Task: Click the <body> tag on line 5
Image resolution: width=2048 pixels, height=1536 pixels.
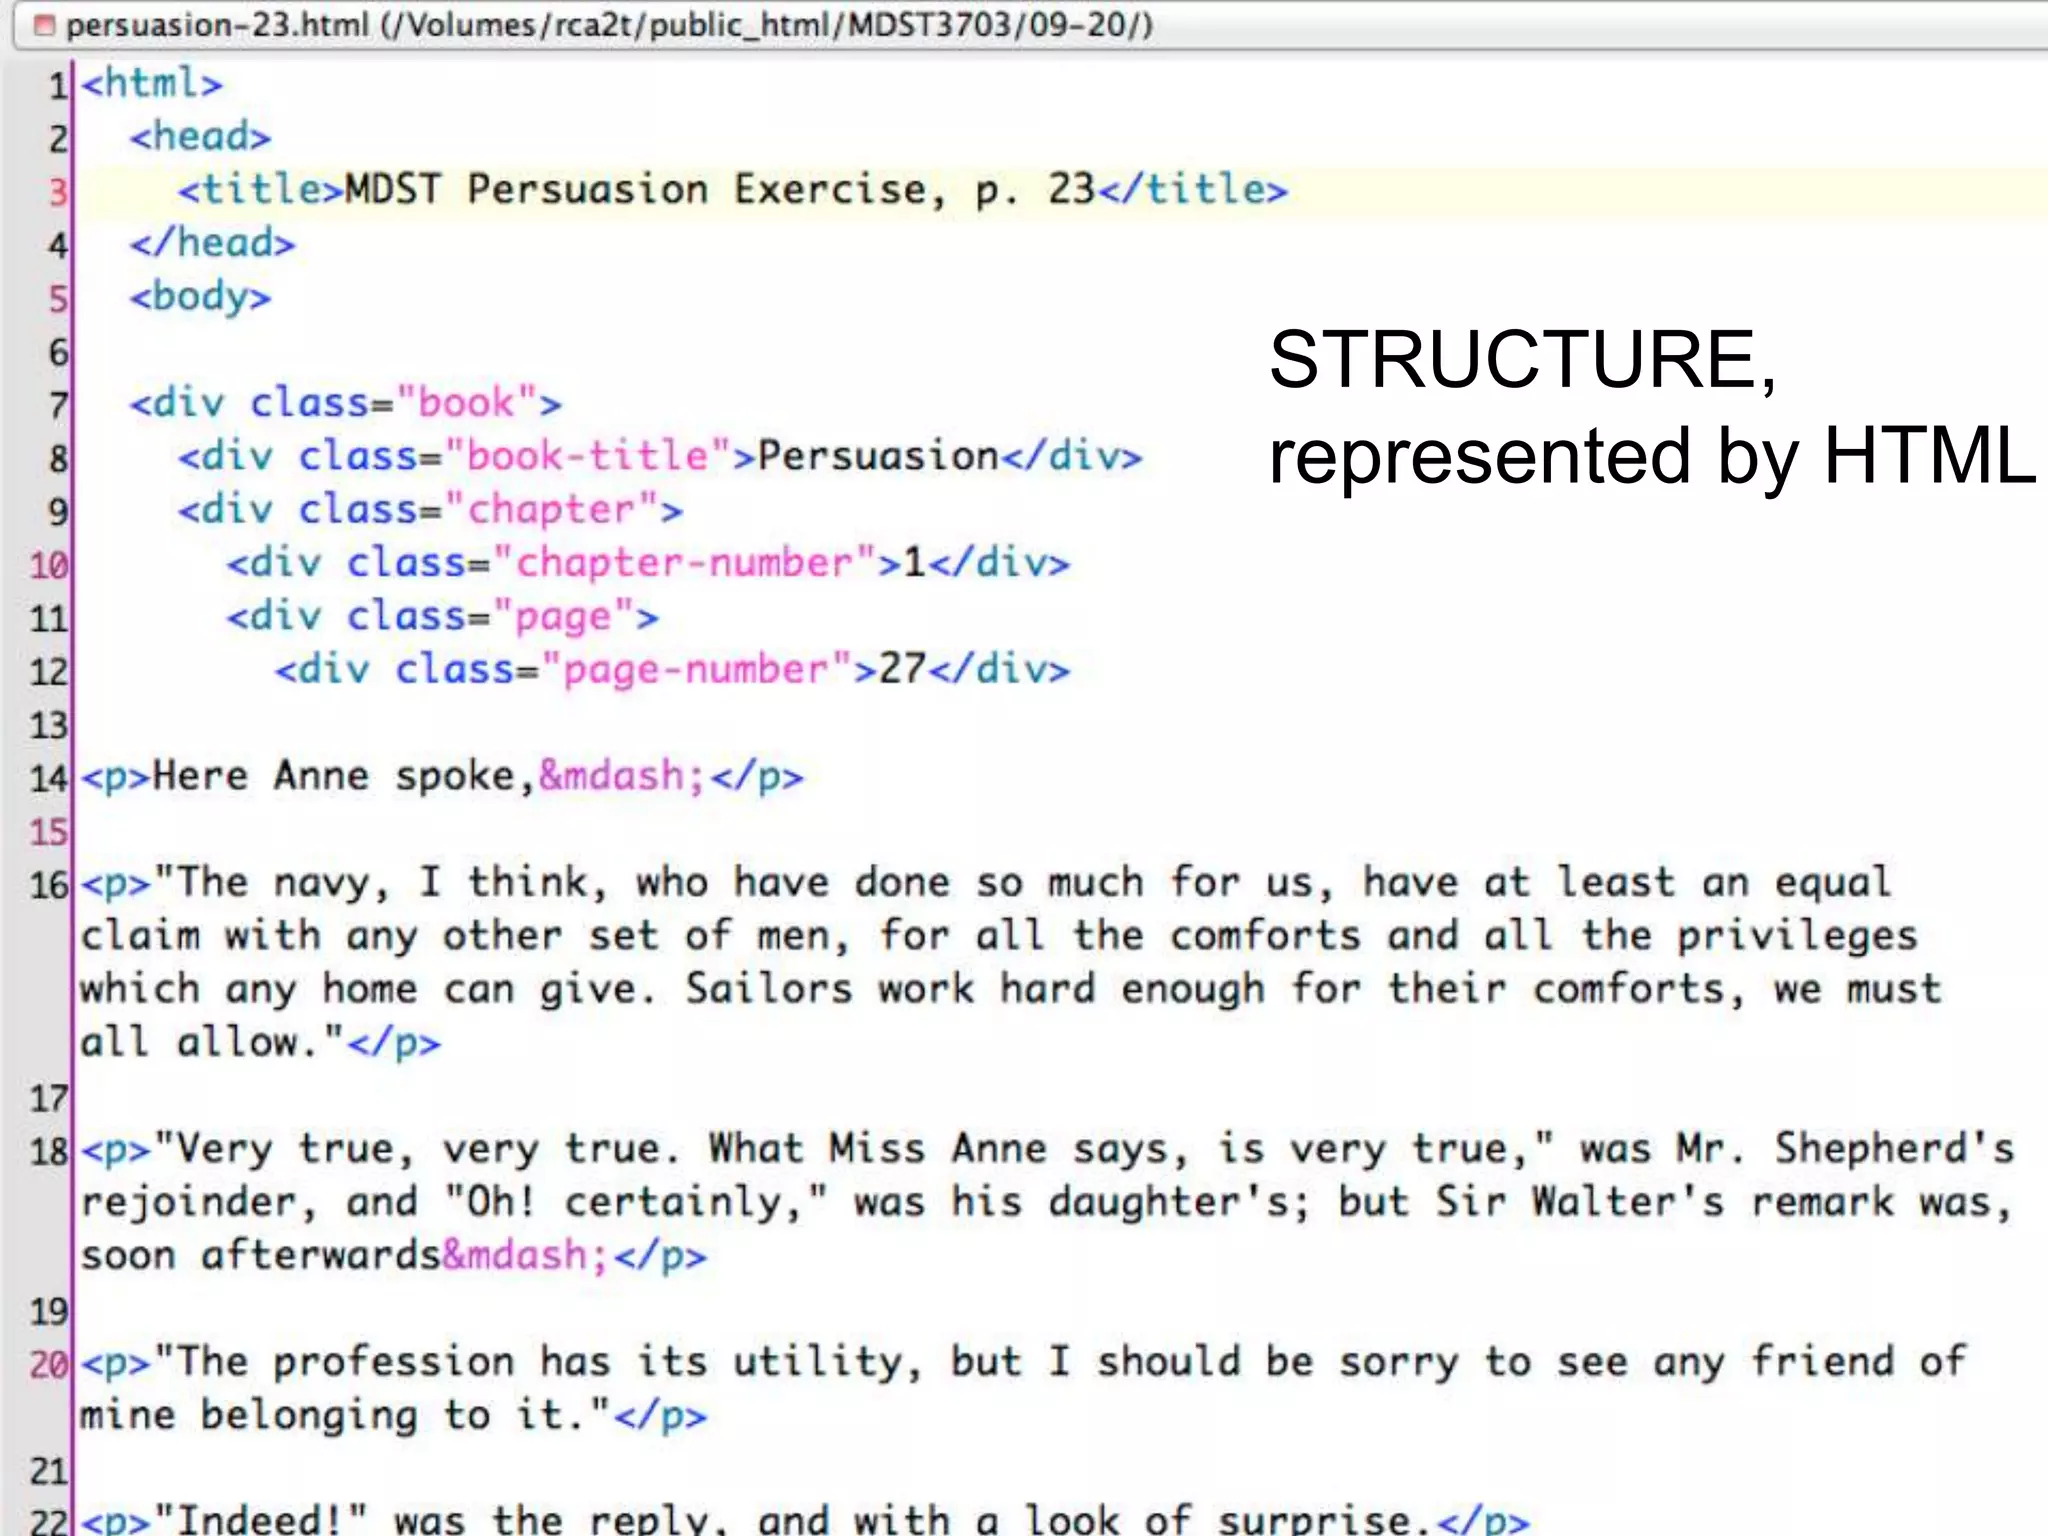Action: [x=200, y=297]
